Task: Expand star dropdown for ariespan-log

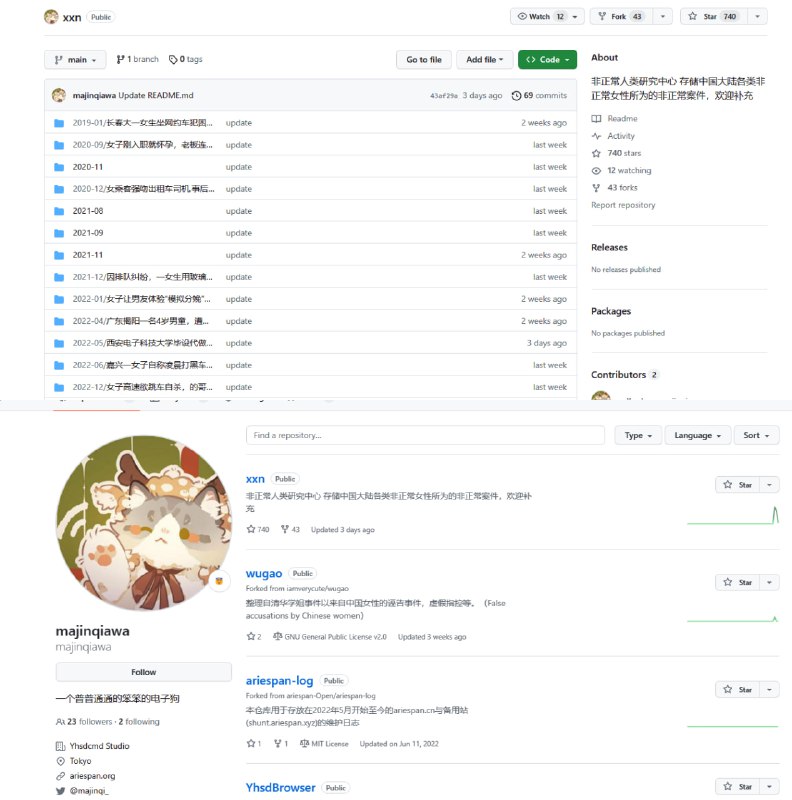Action: coord(770,689)
